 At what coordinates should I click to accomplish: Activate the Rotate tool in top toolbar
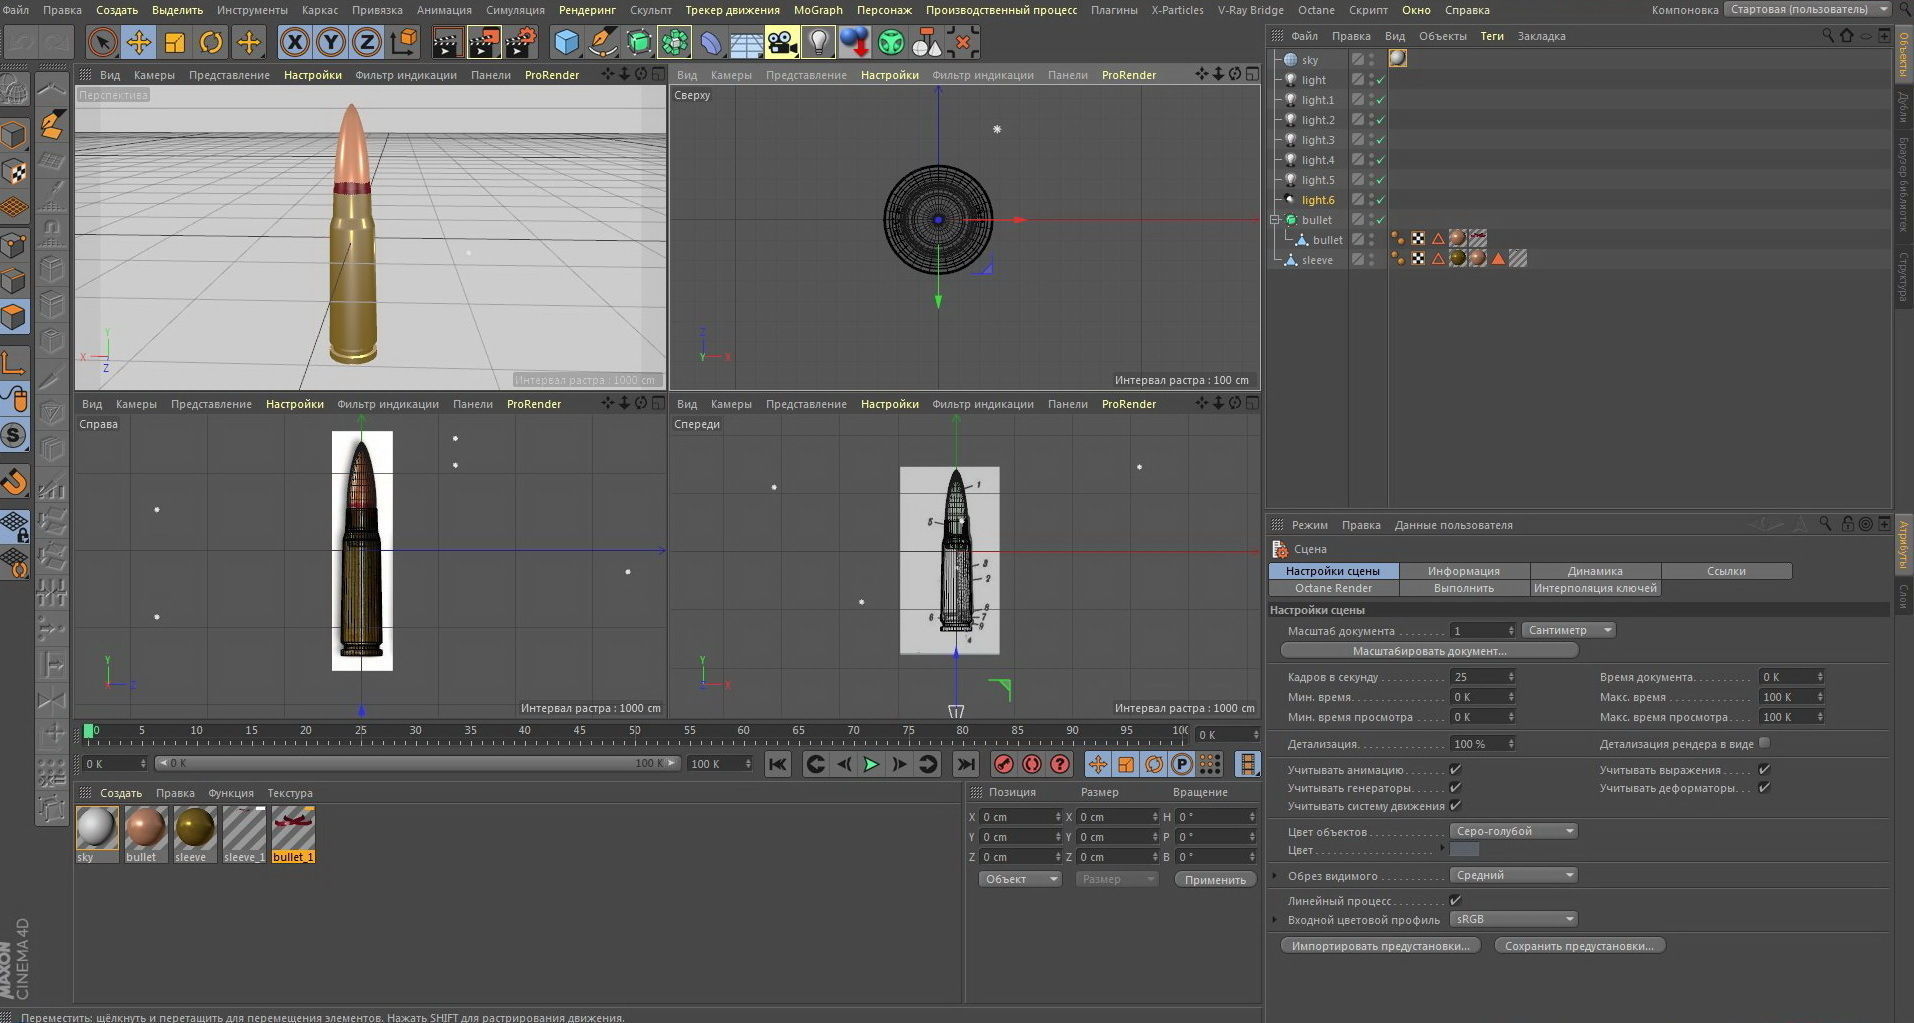click(x=211, y=42)
